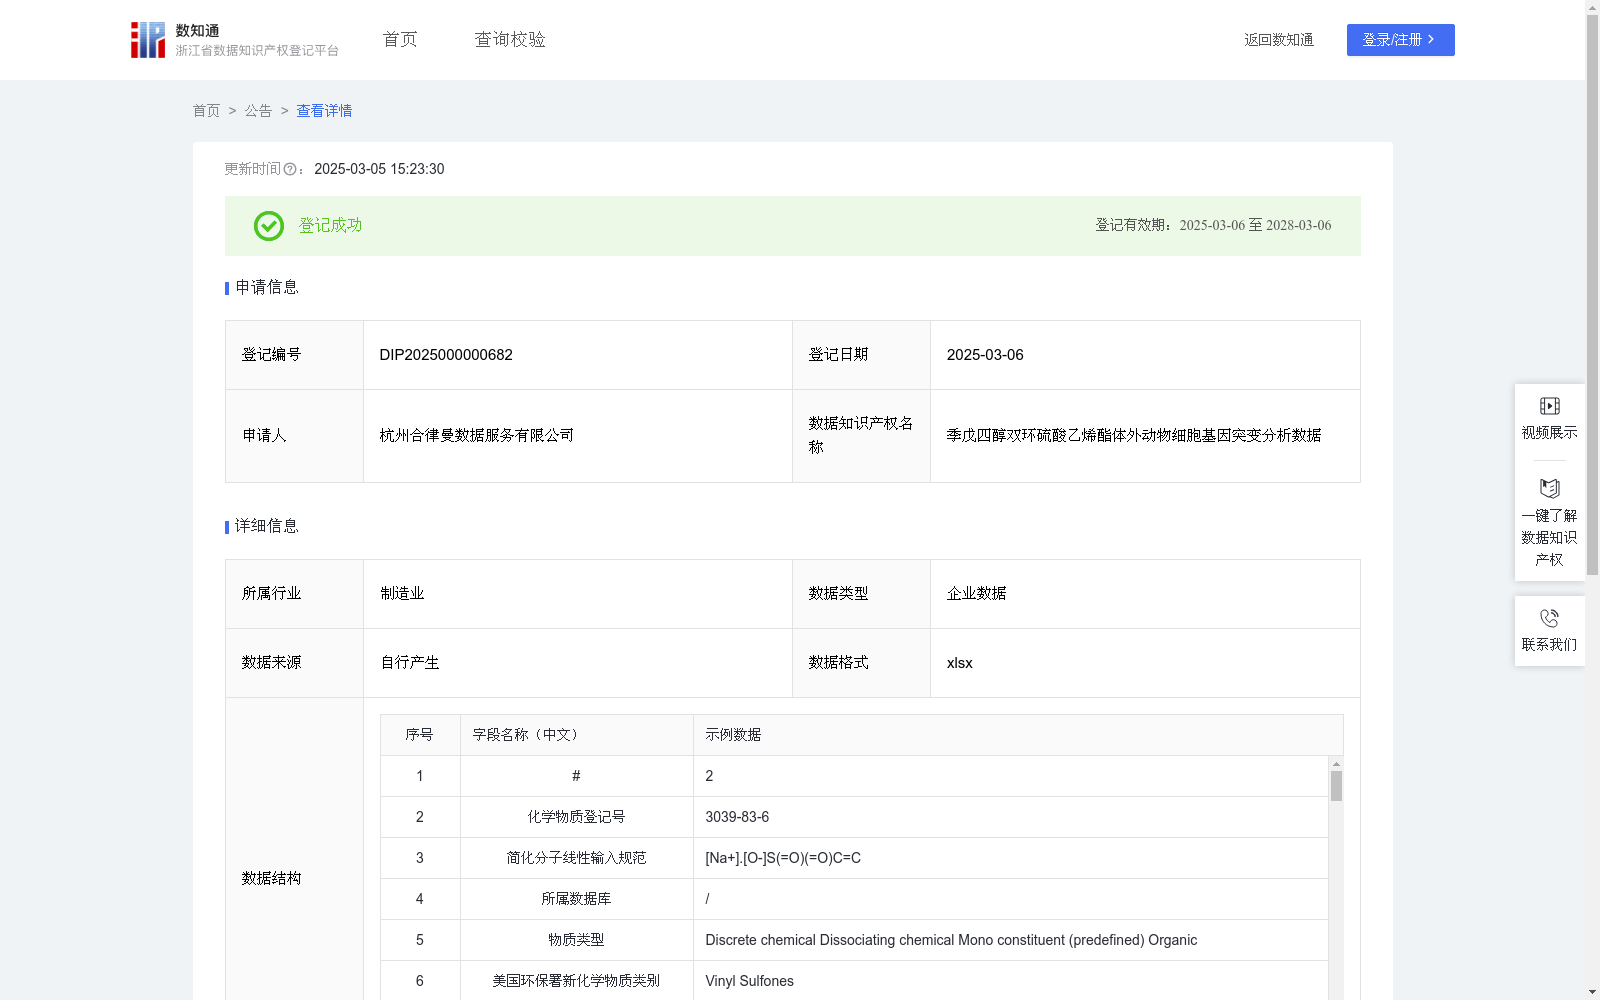Click the 申请信息 section heading
This screenshot has height=1000, width=1600.
(267, 288)
